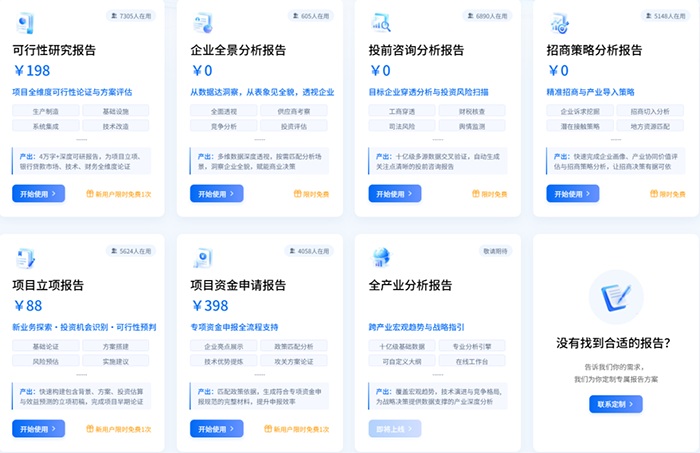The width and height of the screenshot is (700, 453).
Task: Click the 7305人在用 user count badge
Action: [131, 16]
